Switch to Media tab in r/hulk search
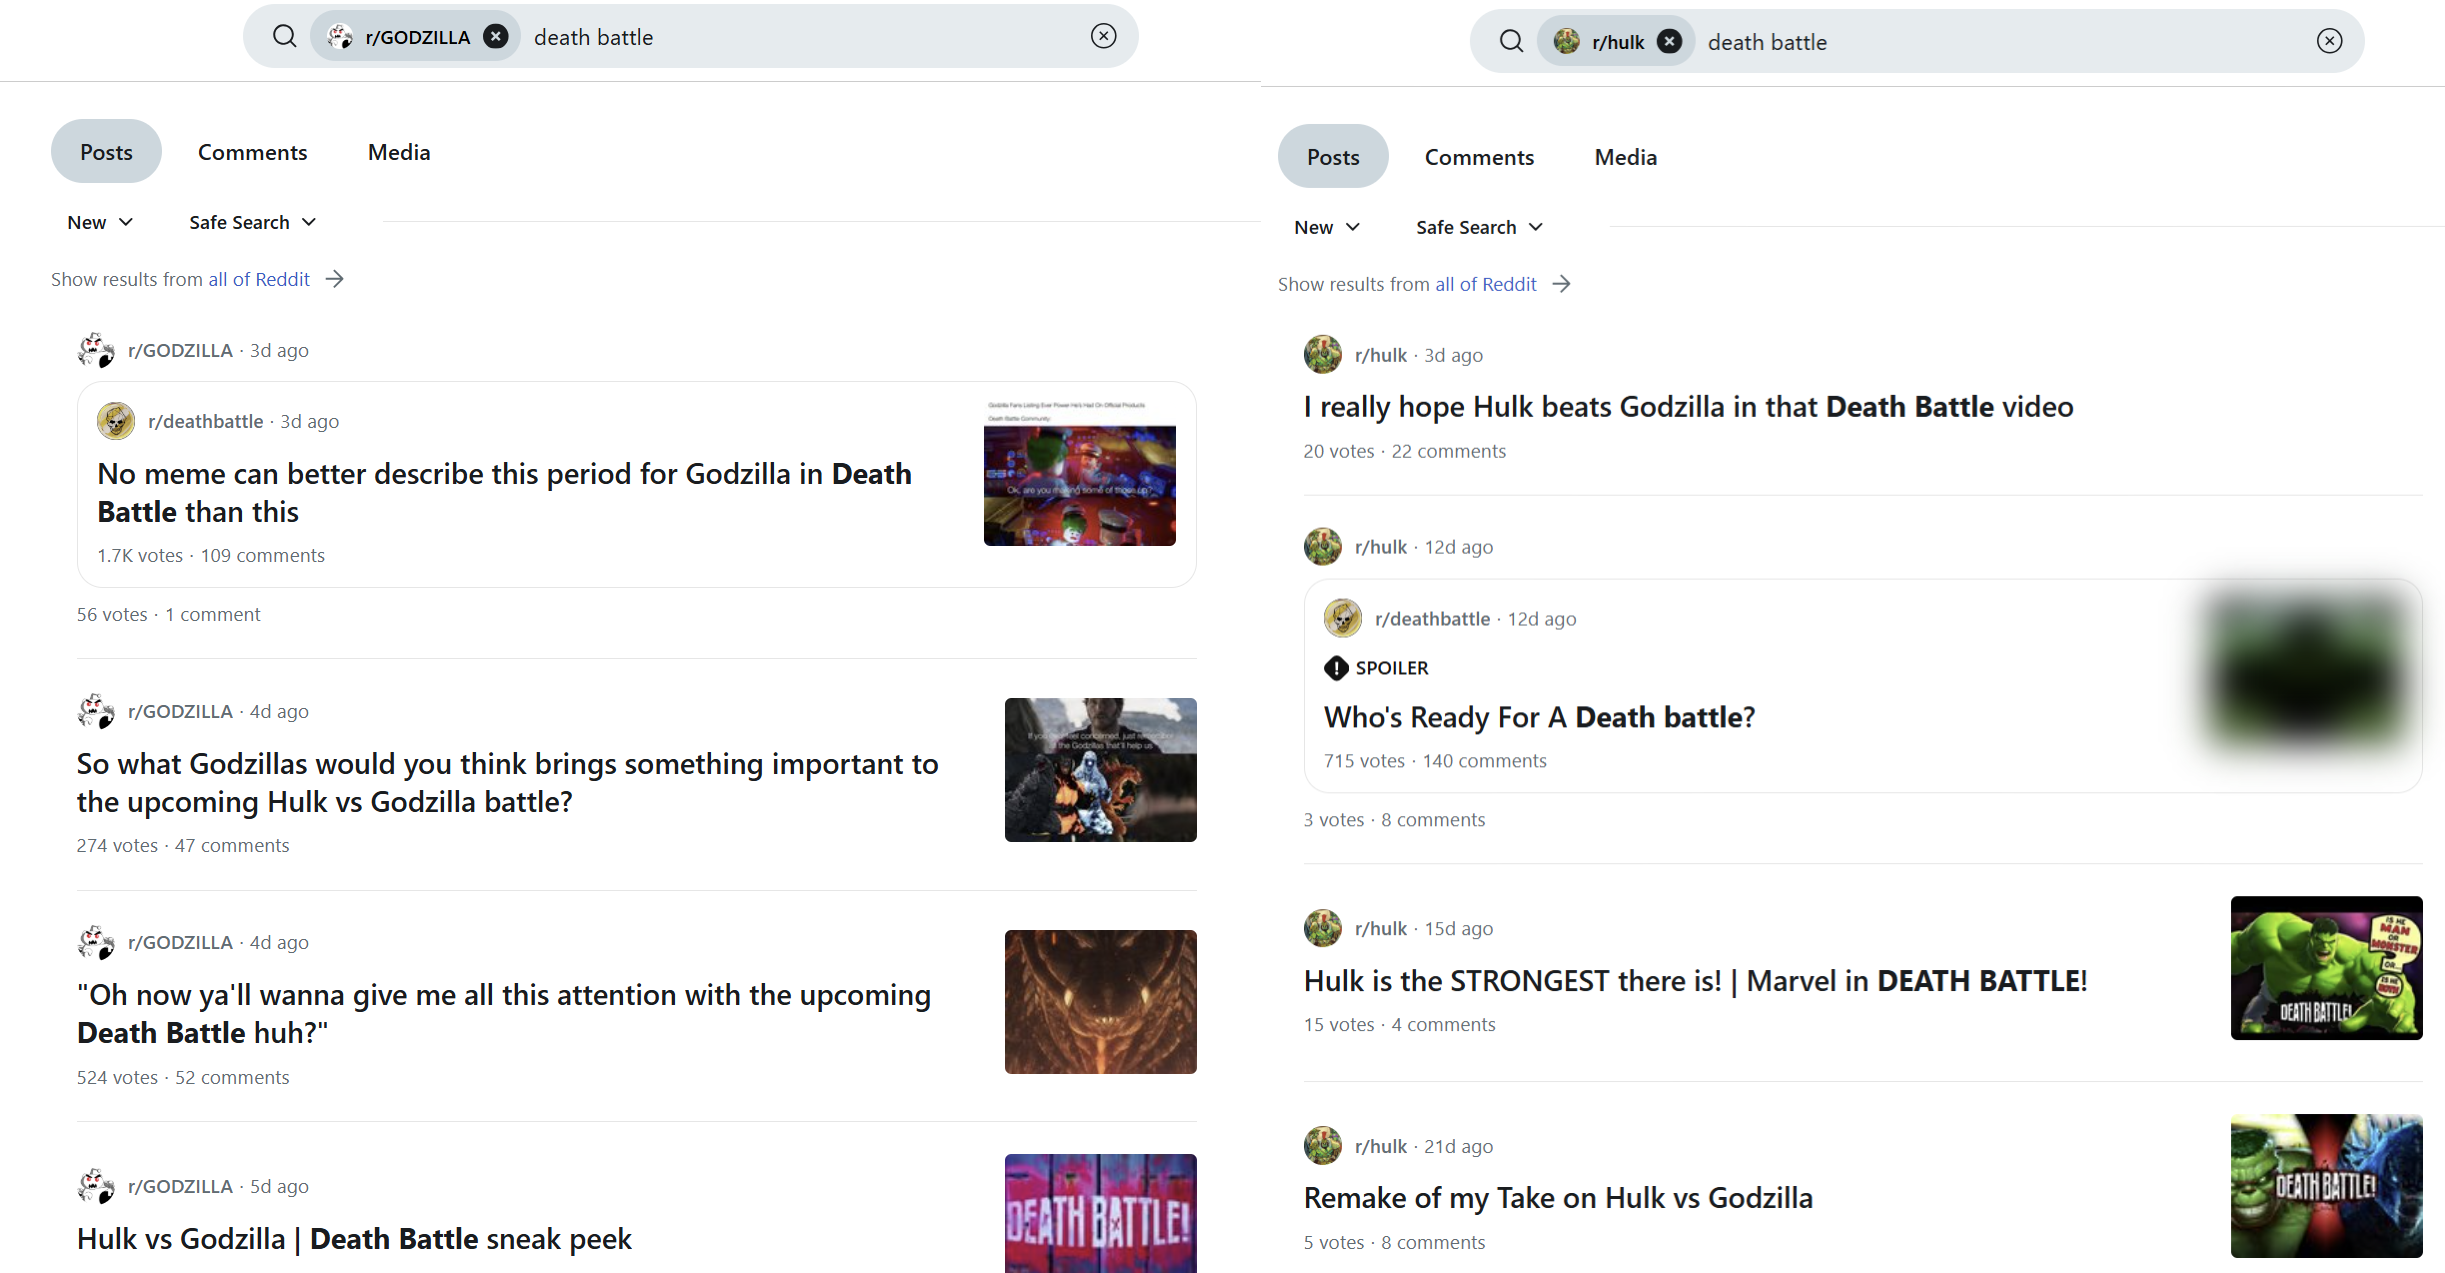The height and width of the screenshot is (1273, 2445). click(1625, 157)
